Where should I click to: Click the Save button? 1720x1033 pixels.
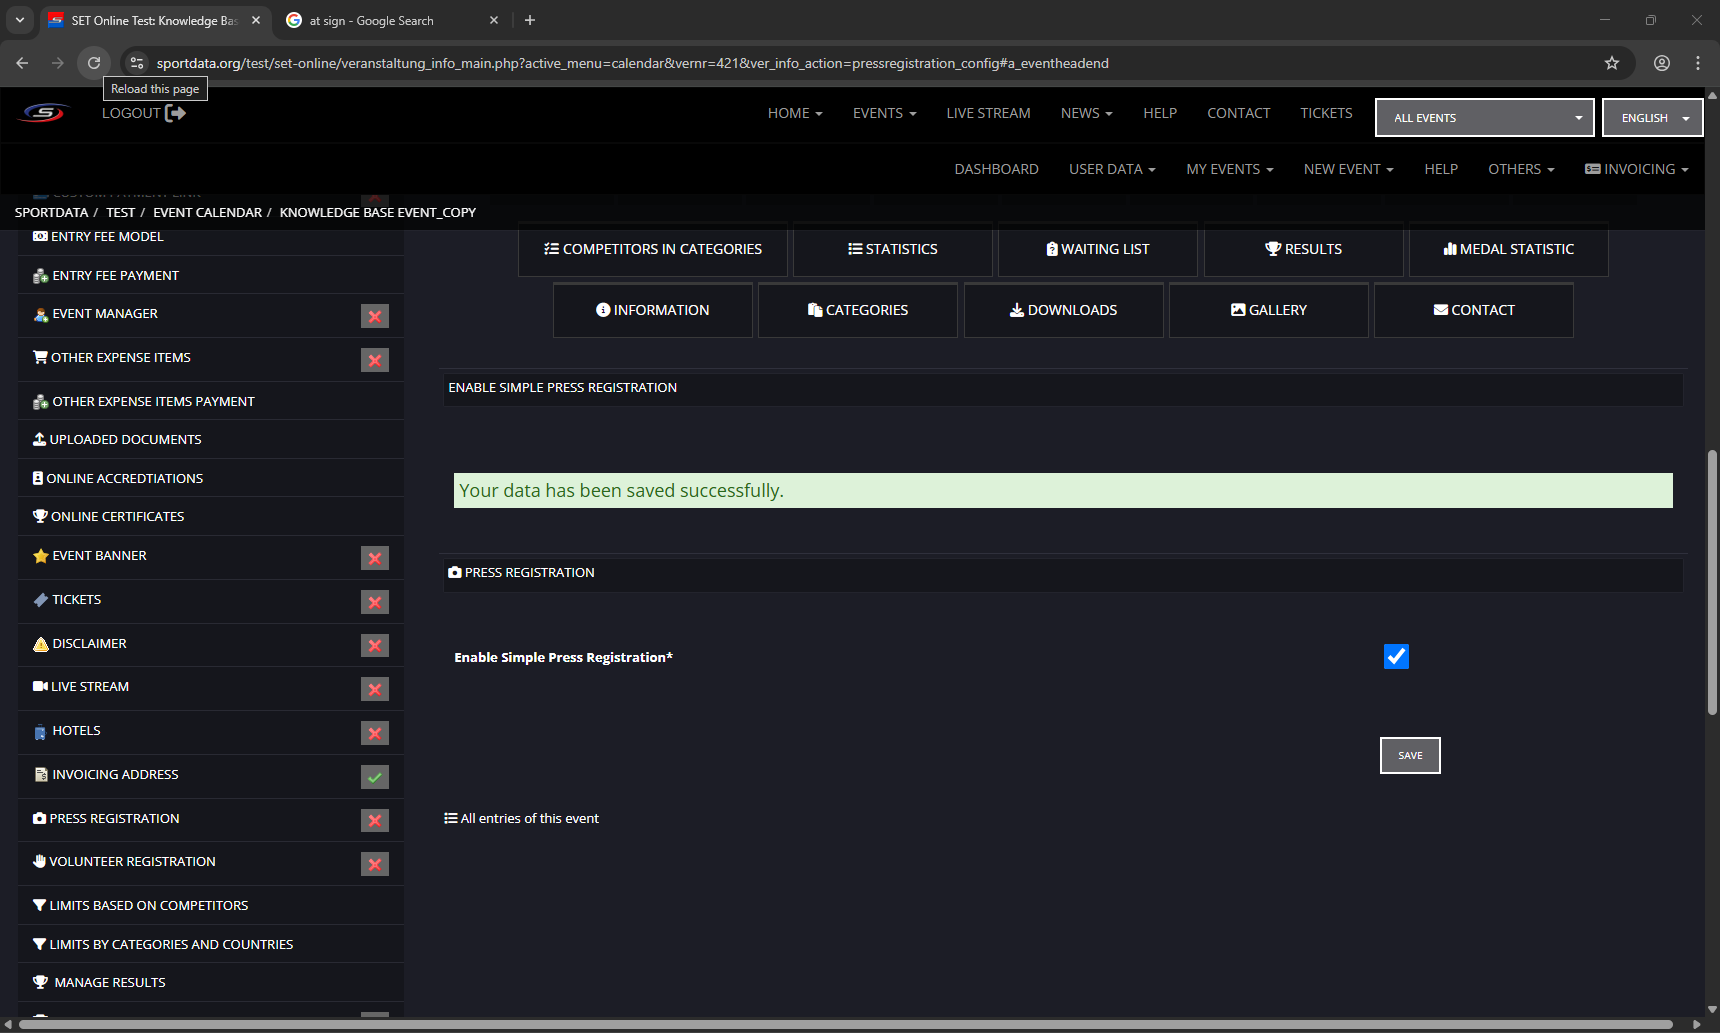click(x=1410, y=756)
